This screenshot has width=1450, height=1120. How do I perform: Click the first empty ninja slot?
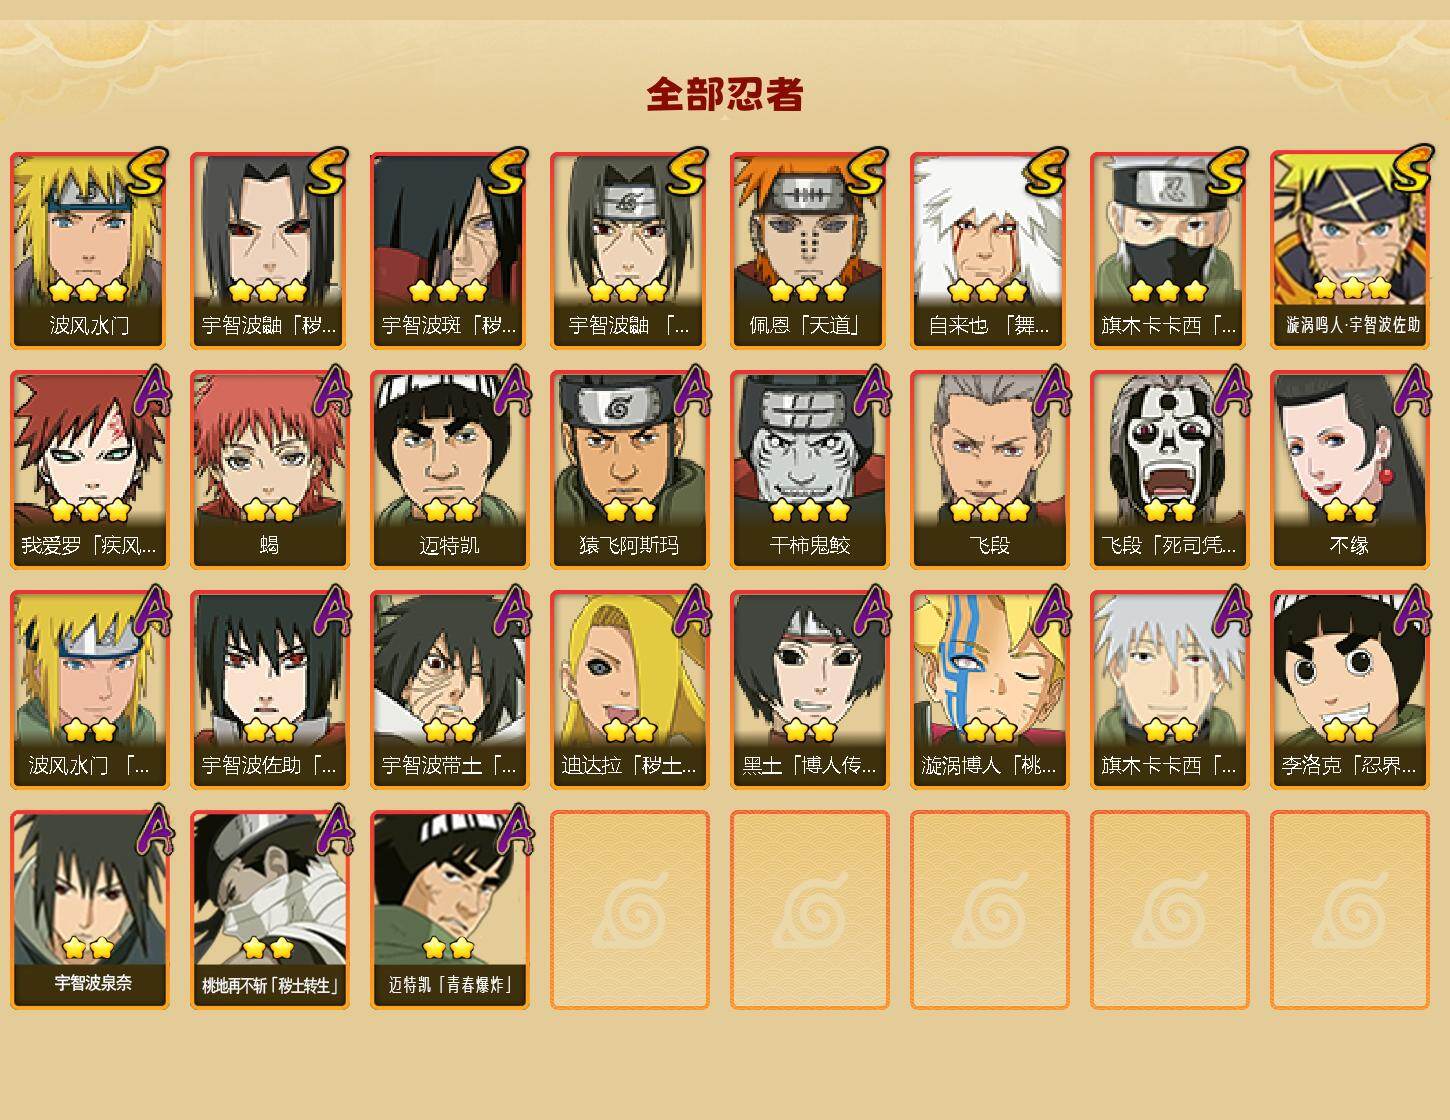pos(630,910)
